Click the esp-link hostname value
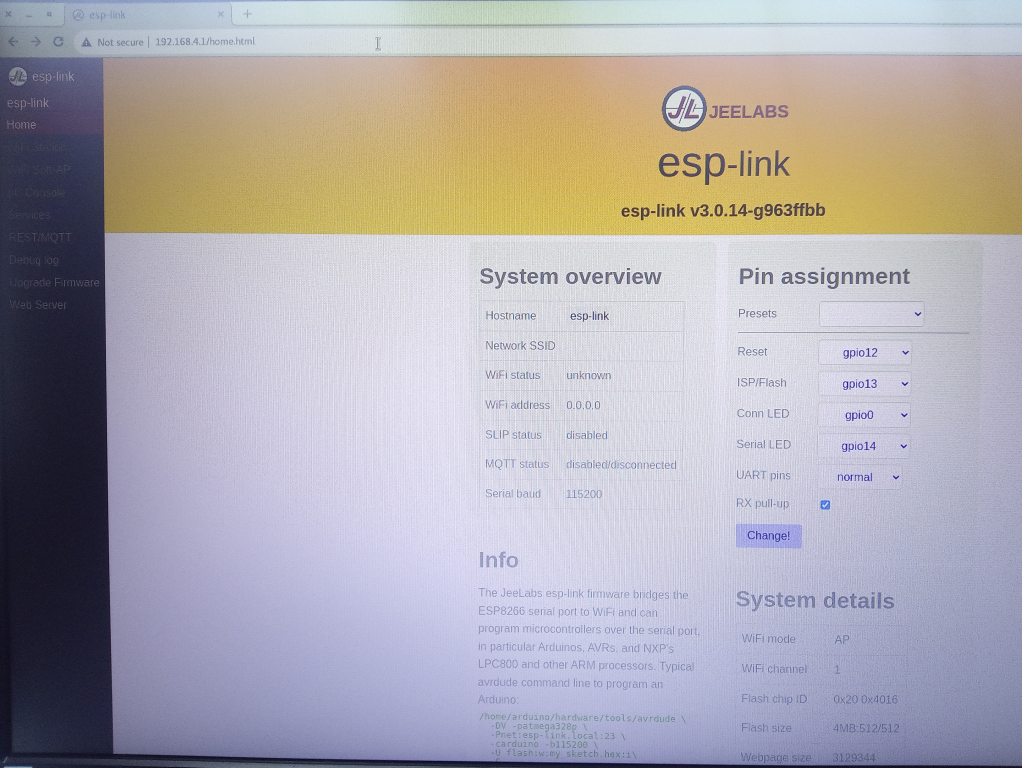Viewport: 1022px width, 768px height. click(589, 316)
